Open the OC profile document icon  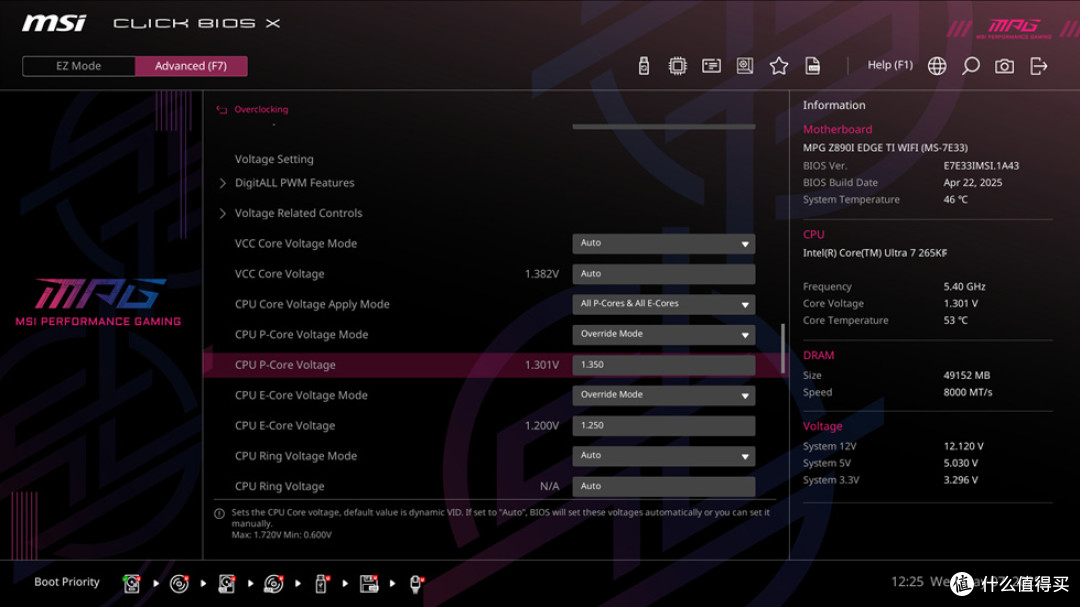[813, 65]
